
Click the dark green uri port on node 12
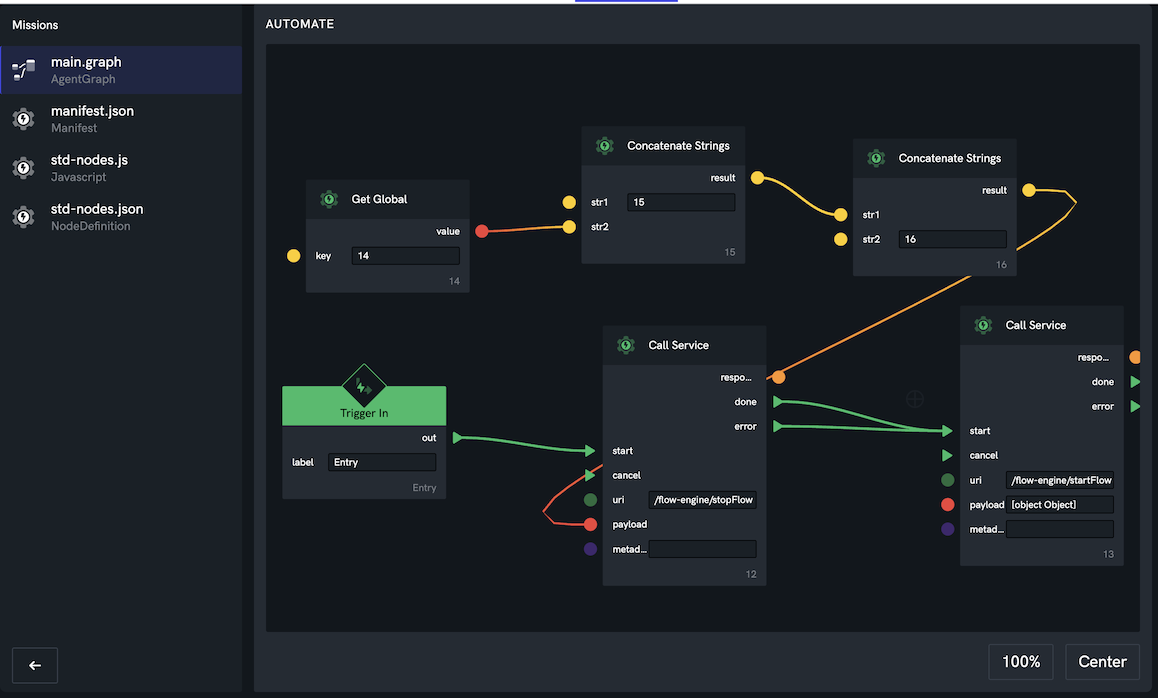tap(590, 500)
